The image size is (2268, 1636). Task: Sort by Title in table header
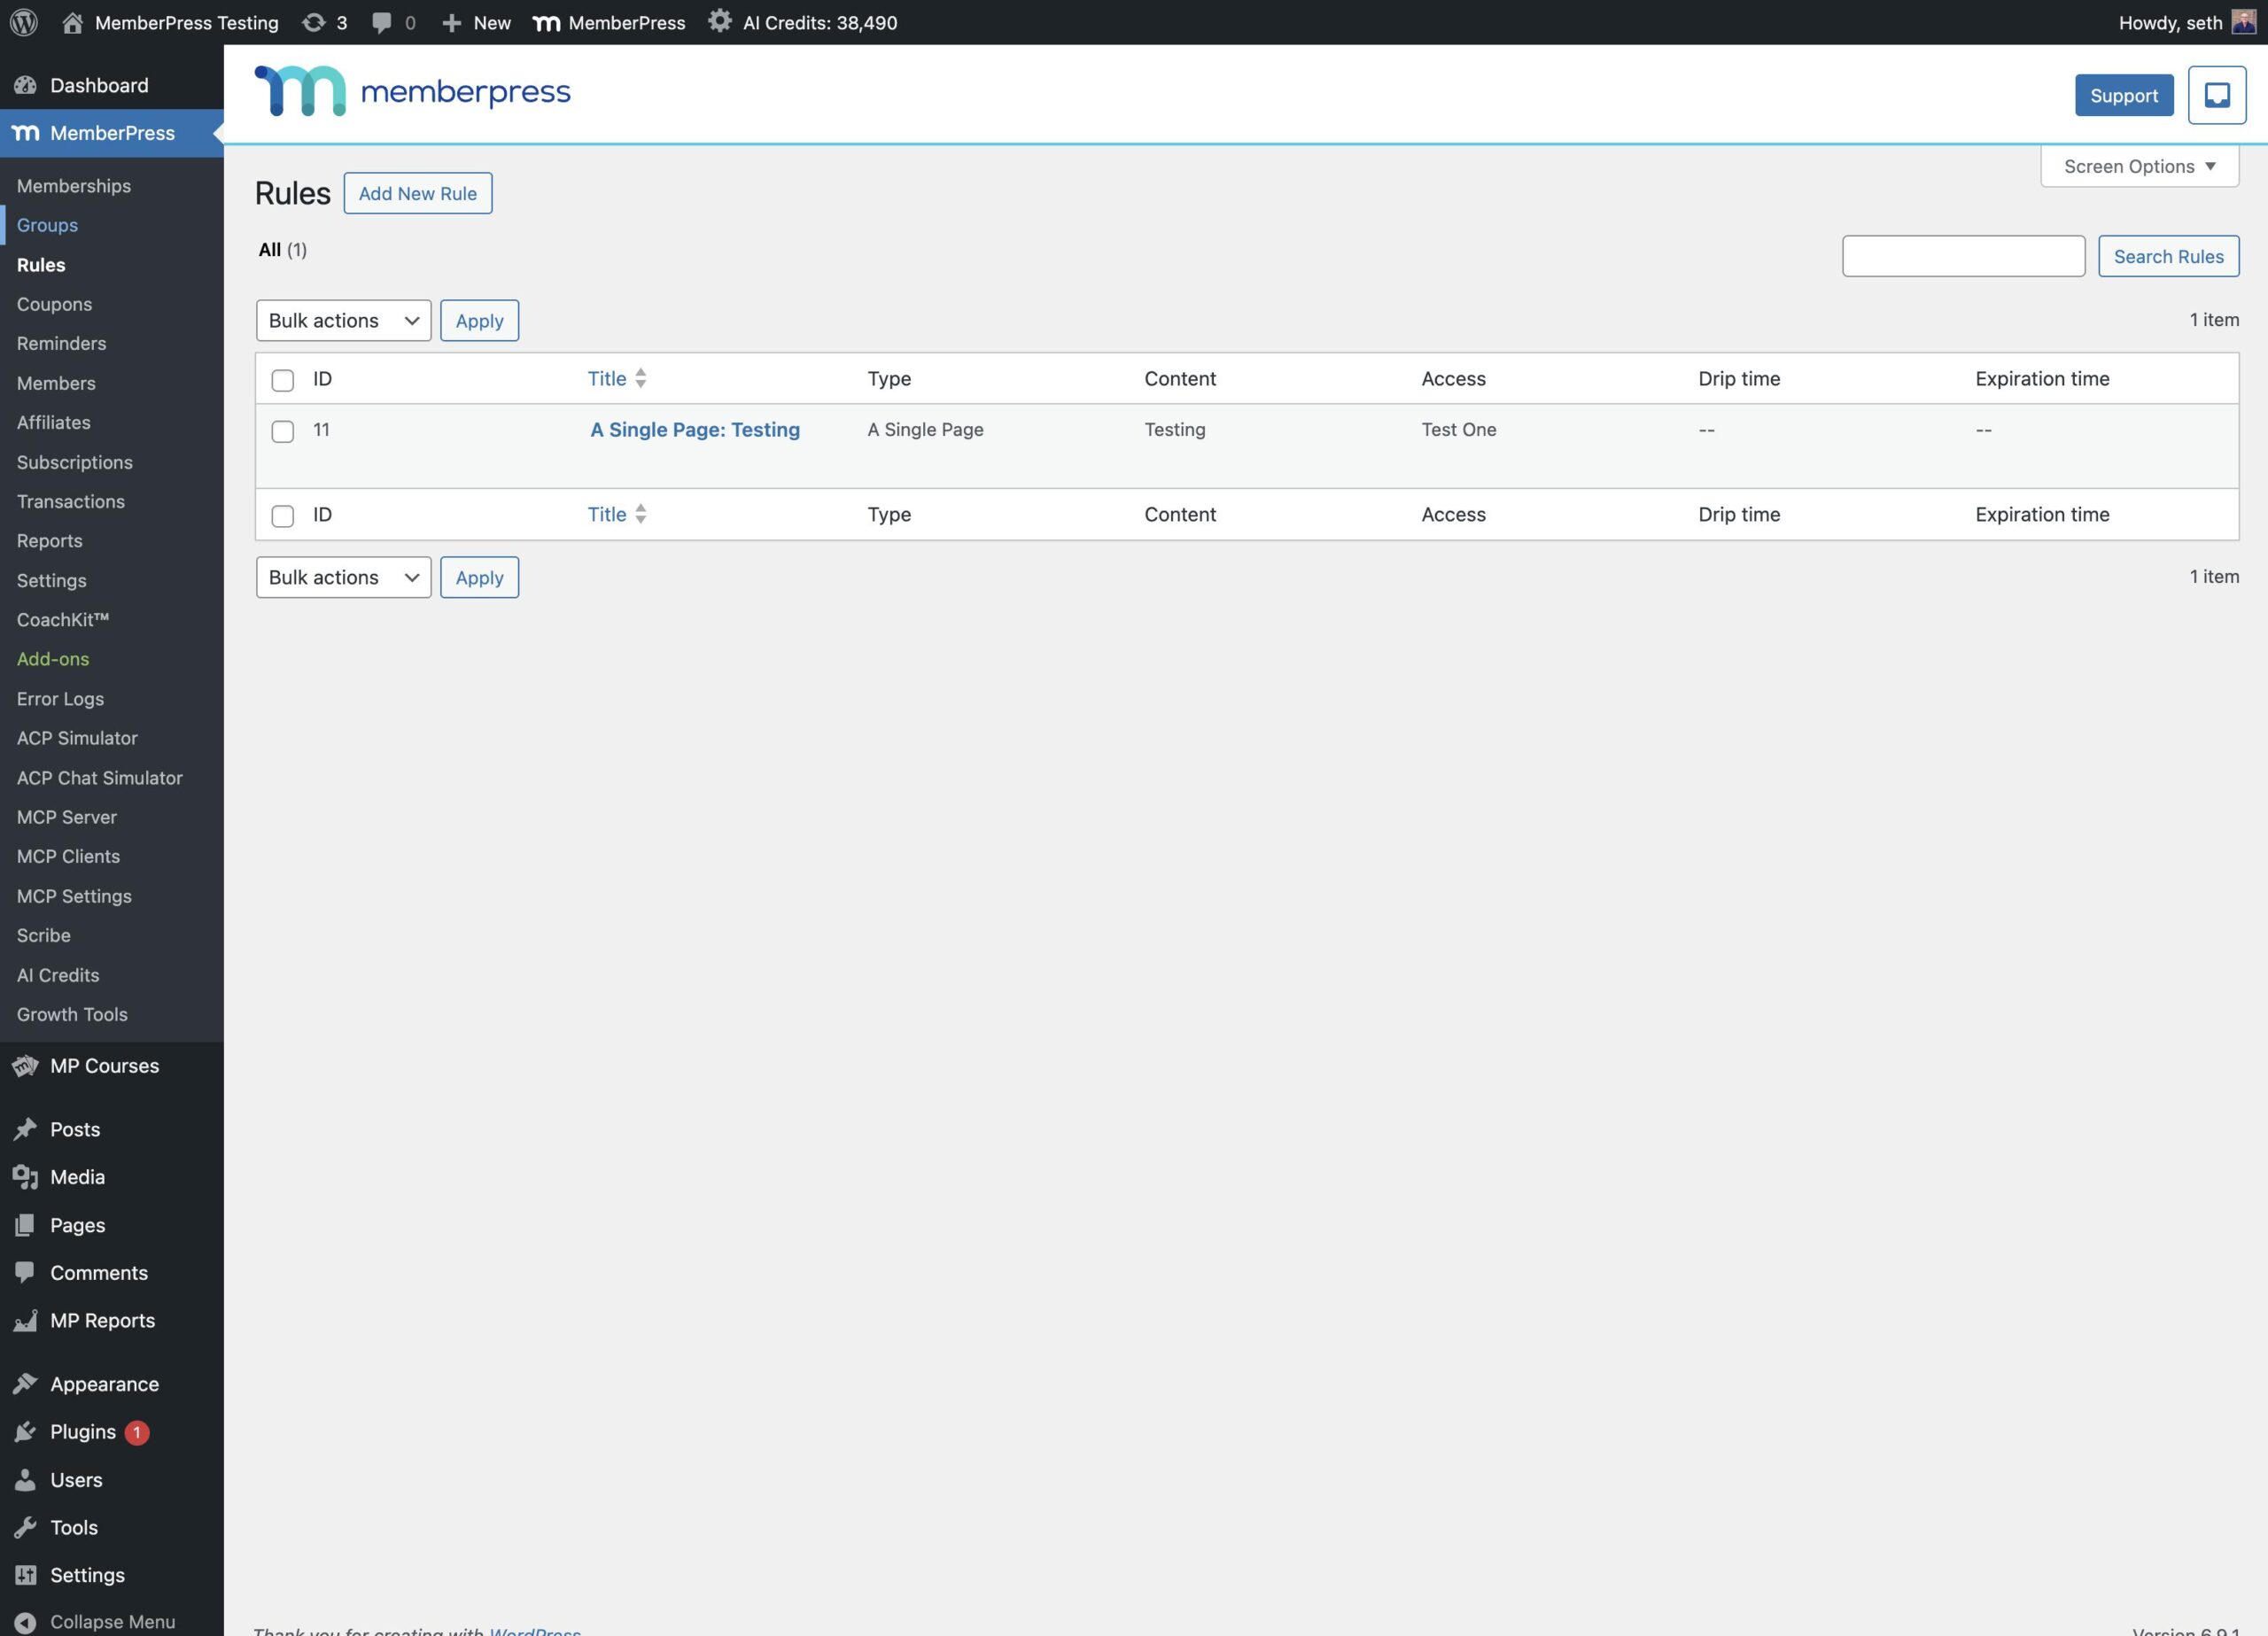point(616,378)
